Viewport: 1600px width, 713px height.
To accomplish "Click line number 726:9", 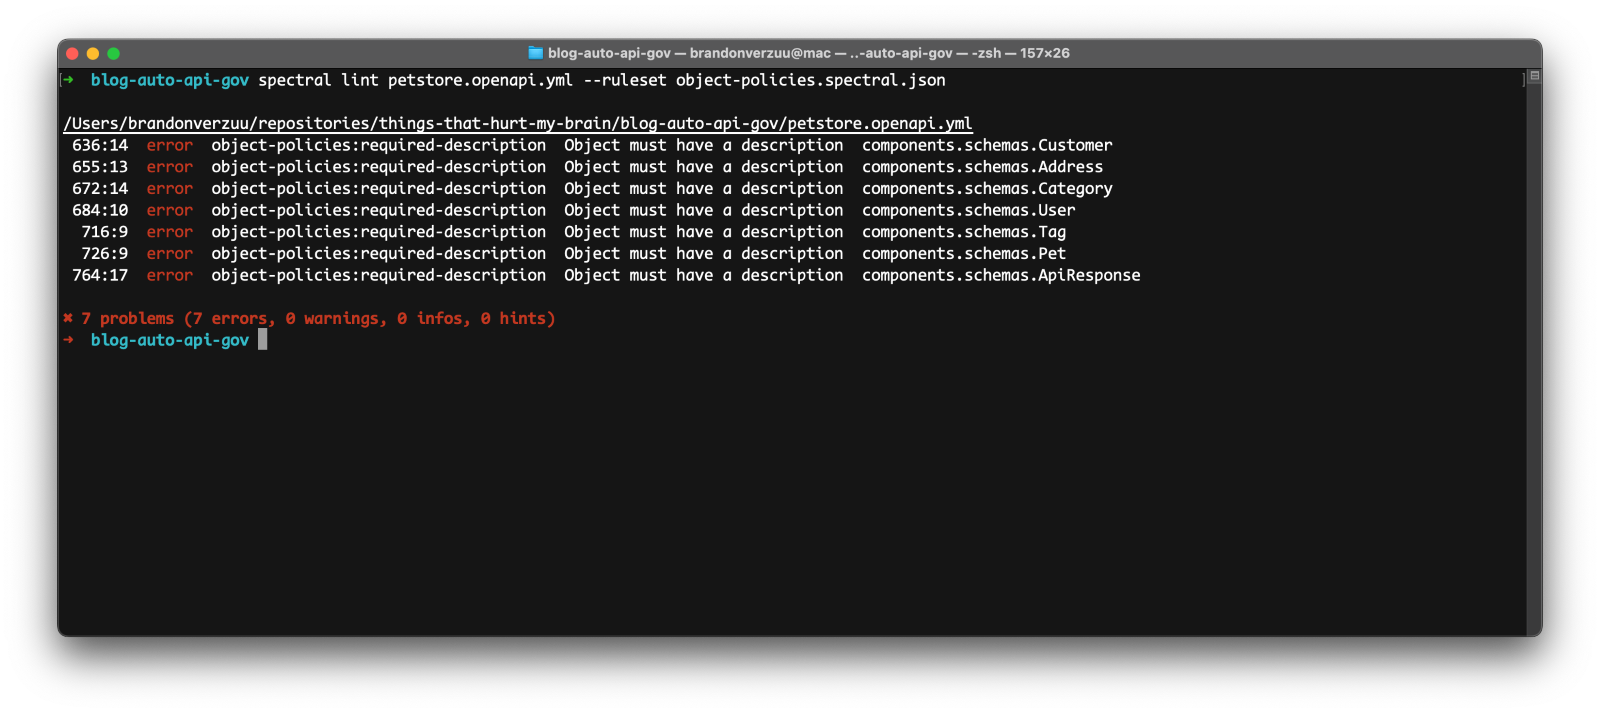I will click(105, 254).
